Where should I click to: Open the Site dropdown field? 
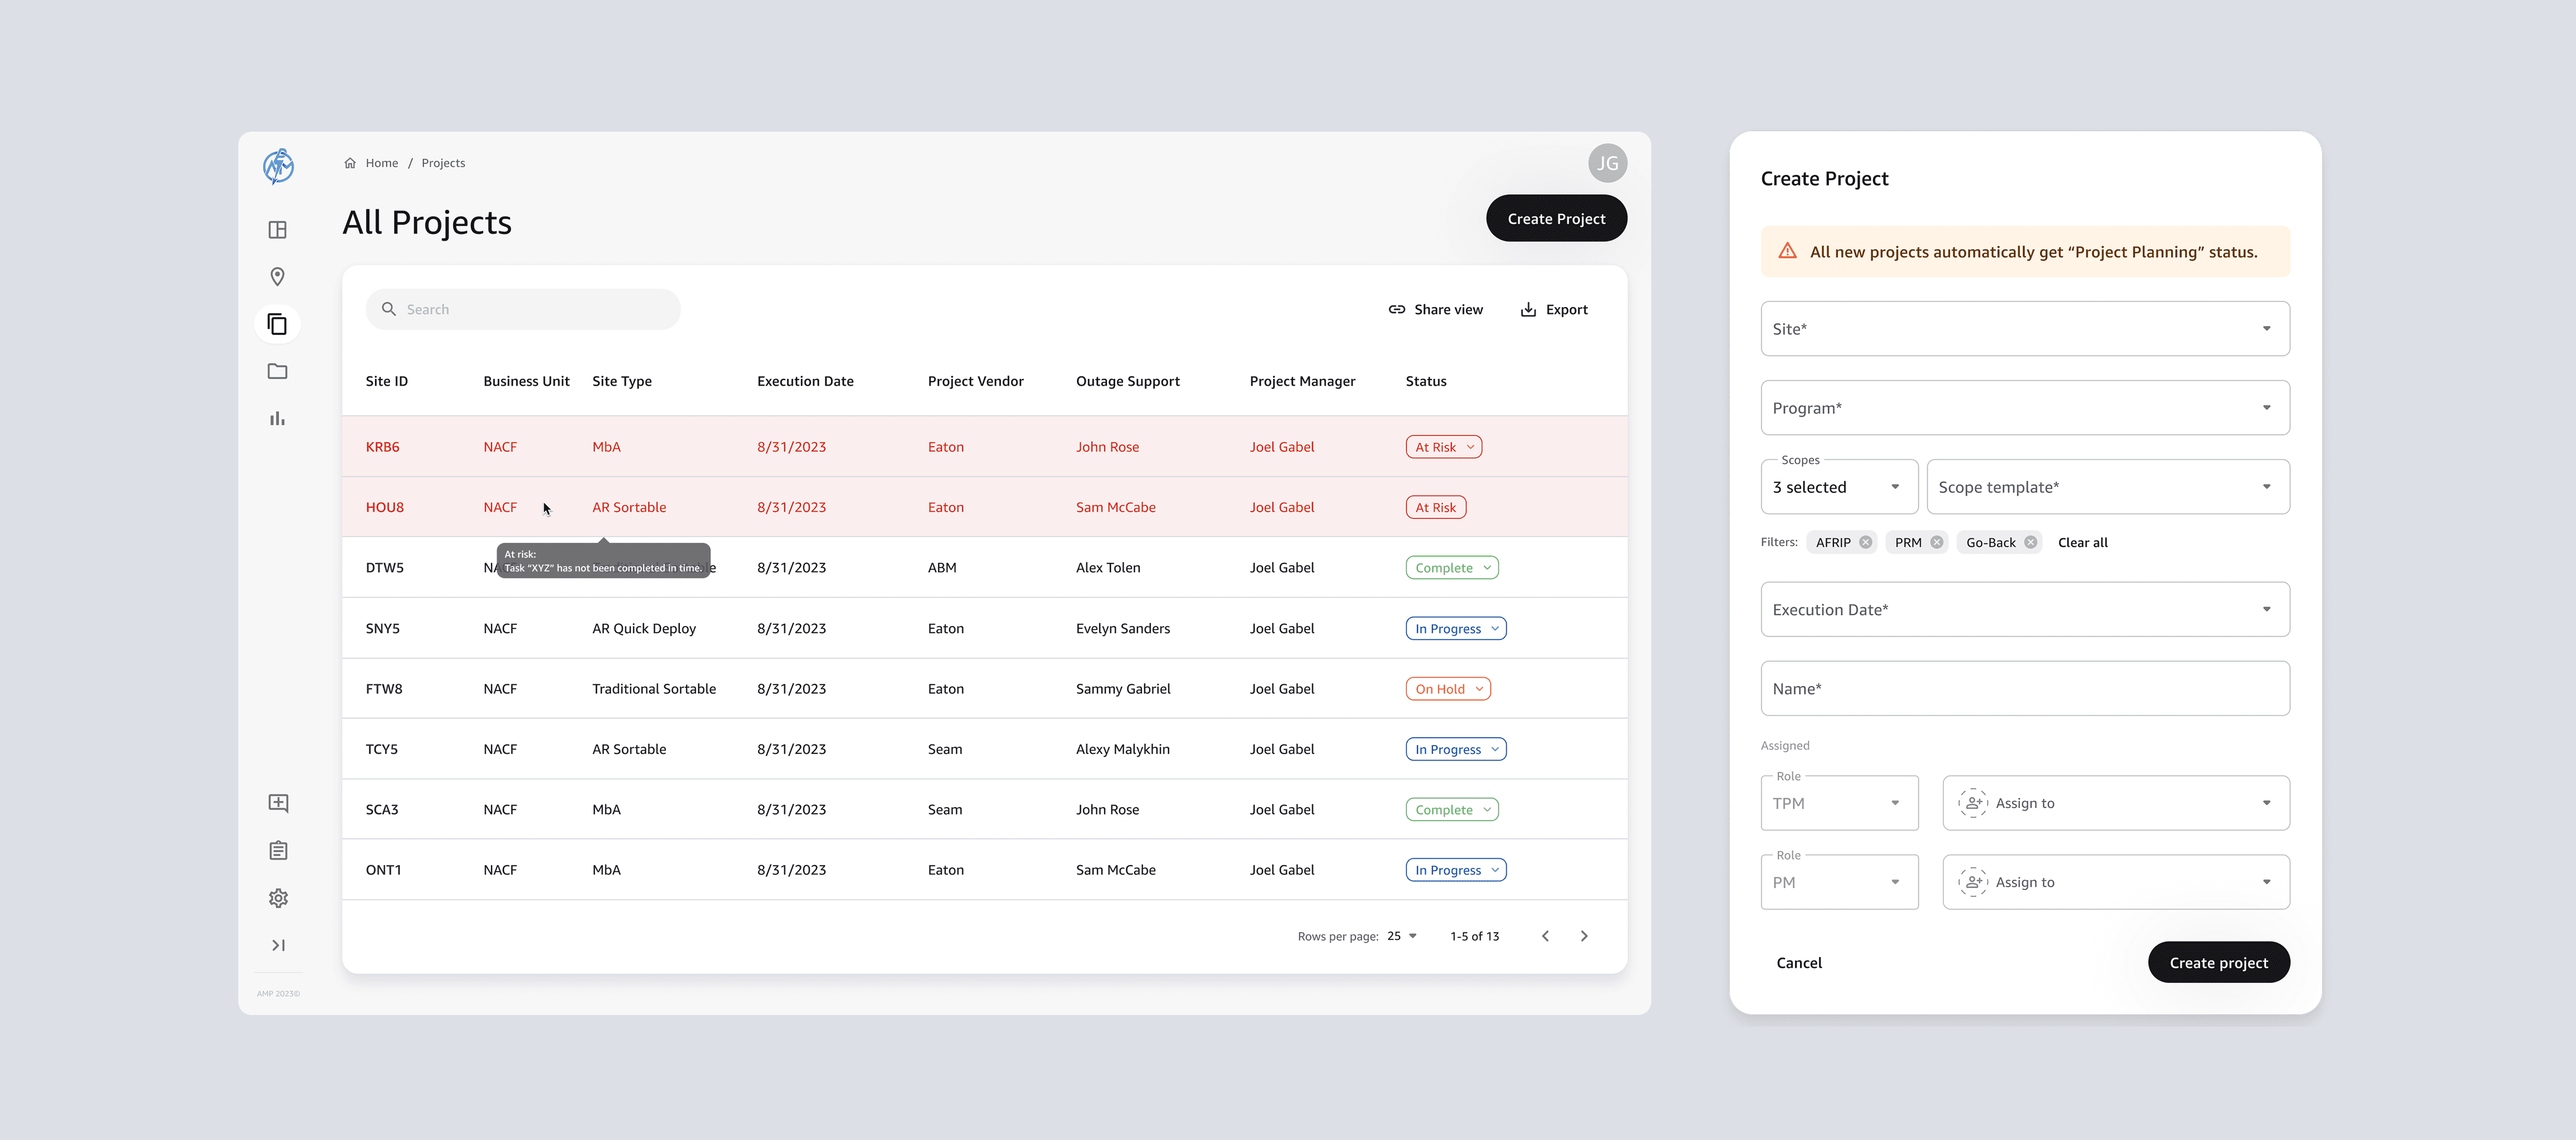tap(2024, 329)
